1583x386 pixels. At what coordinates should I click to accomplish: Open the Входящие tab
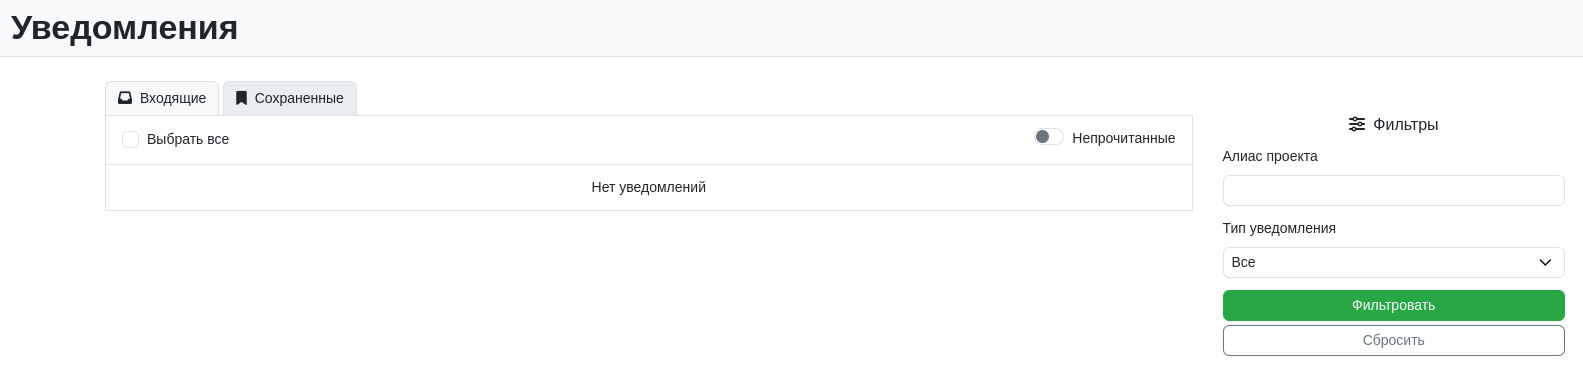[x=162, y=98]
